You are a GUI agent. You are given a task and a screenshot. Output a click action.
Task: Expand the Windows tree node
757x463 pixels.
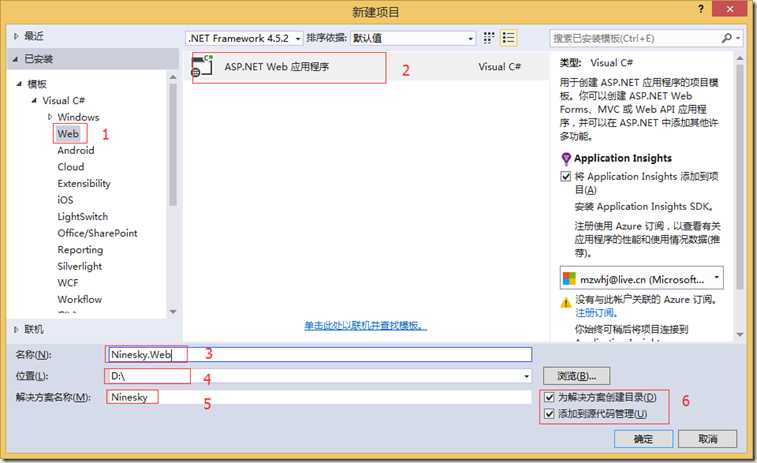pos(50,117)
